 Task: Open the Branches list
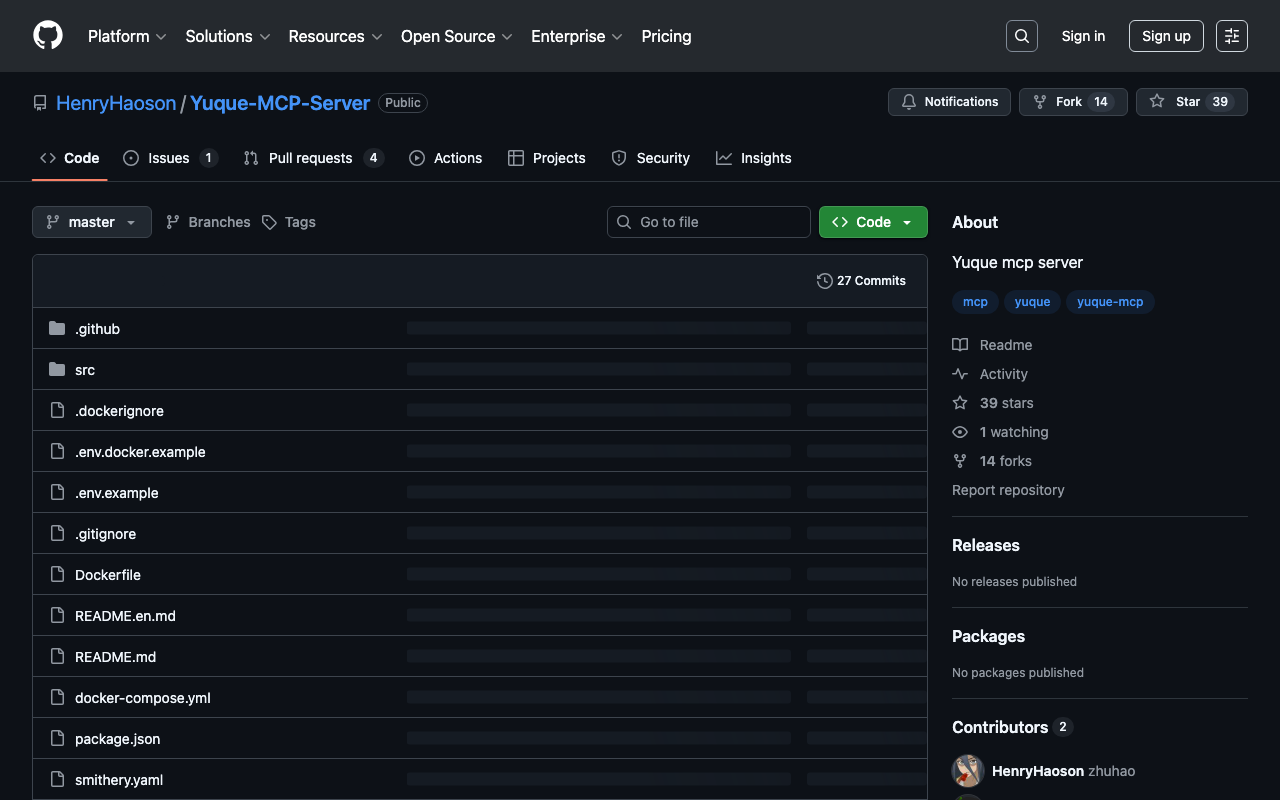[x=208, y=222]
